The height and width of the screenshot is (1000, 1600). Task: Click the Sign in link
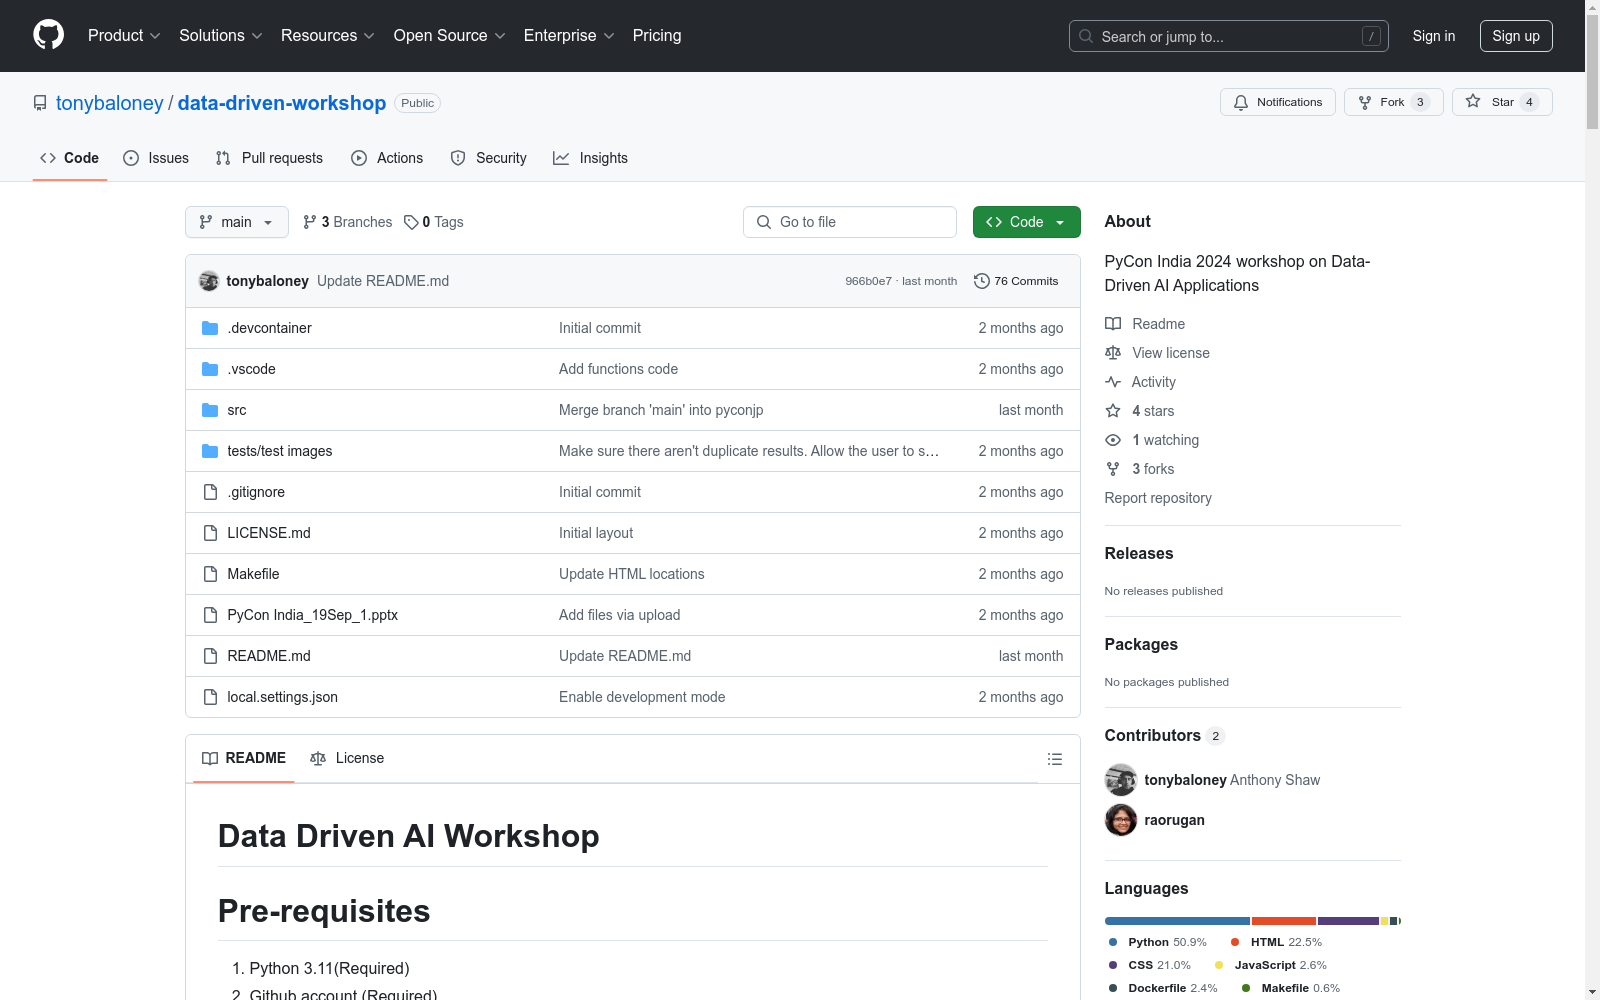tap(1434, 36)
